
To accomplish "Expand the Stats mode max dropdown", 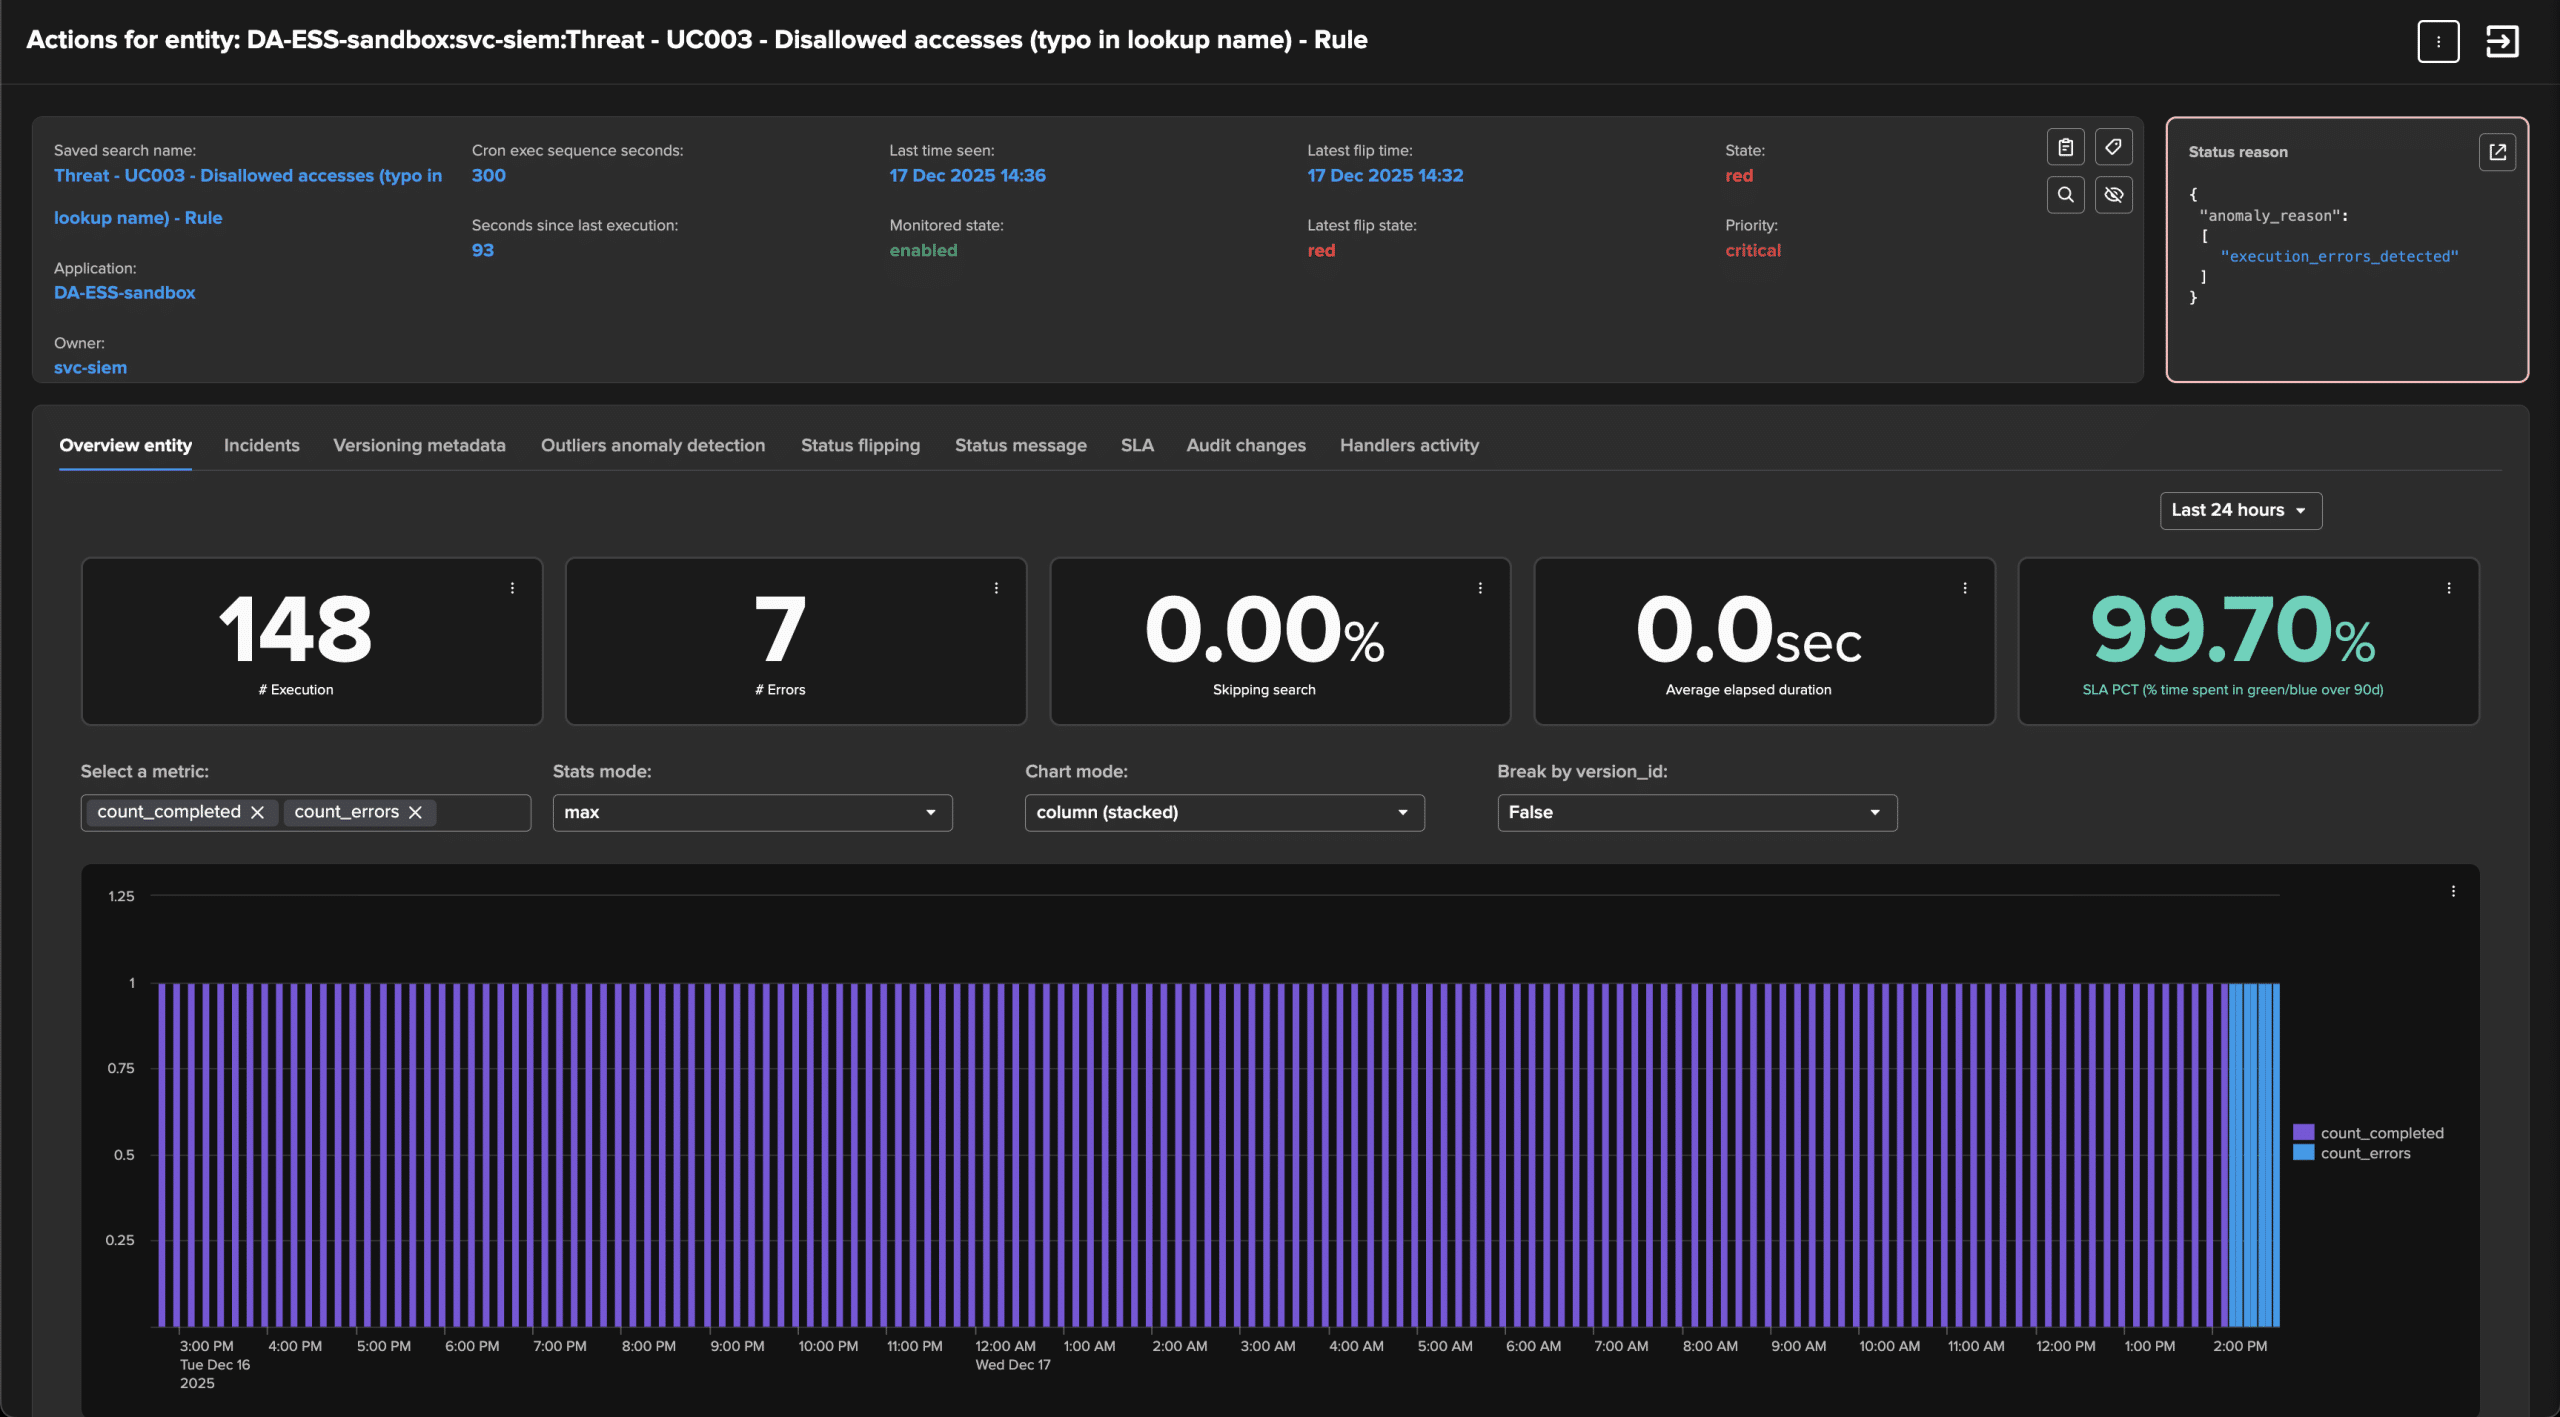I will tap(752, 812).
